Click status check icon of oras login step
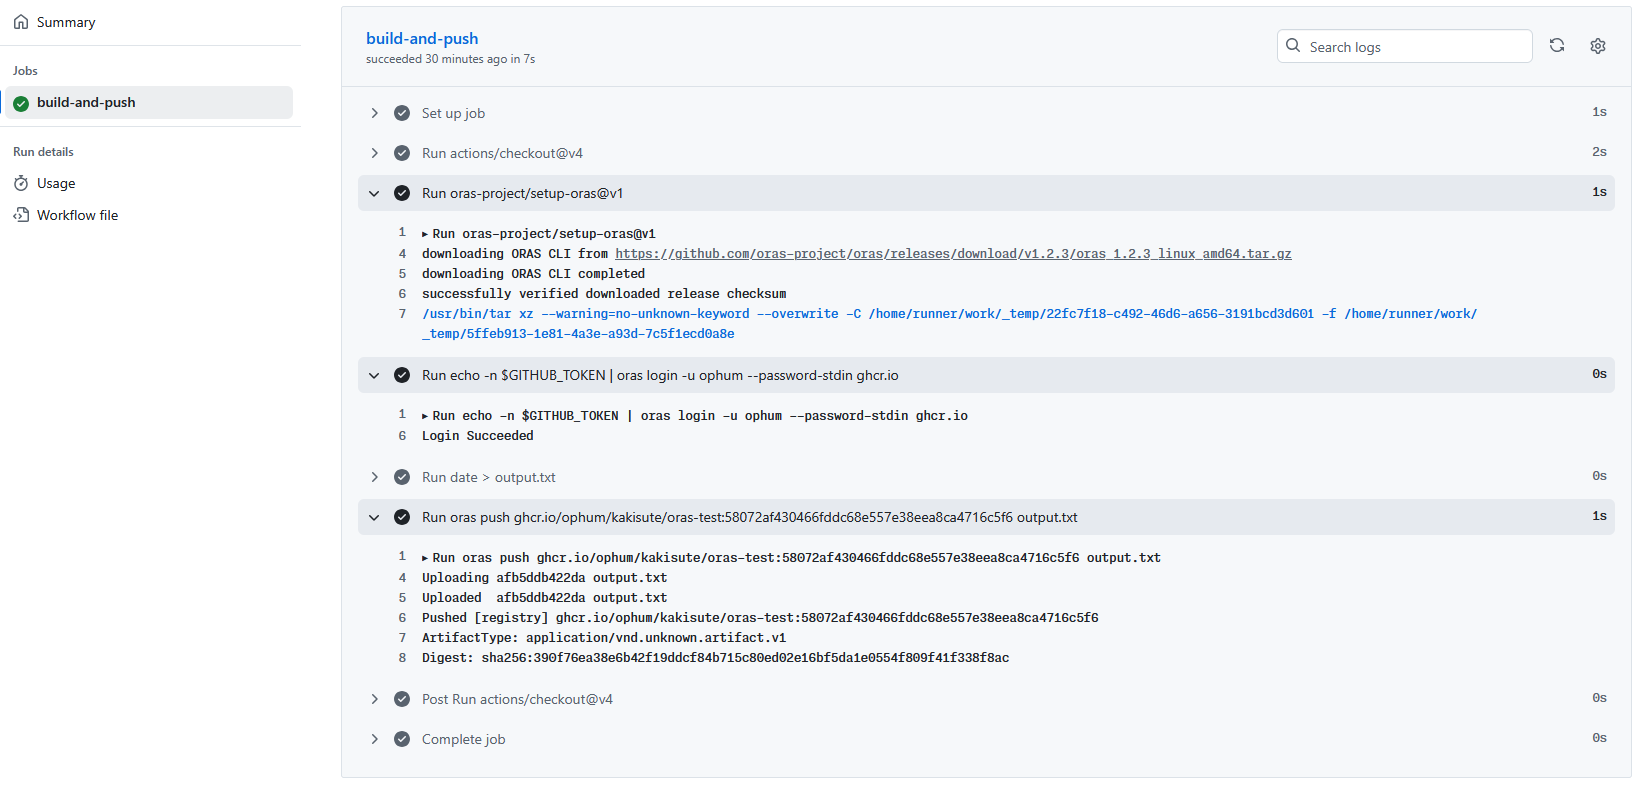 coord(402,375)
